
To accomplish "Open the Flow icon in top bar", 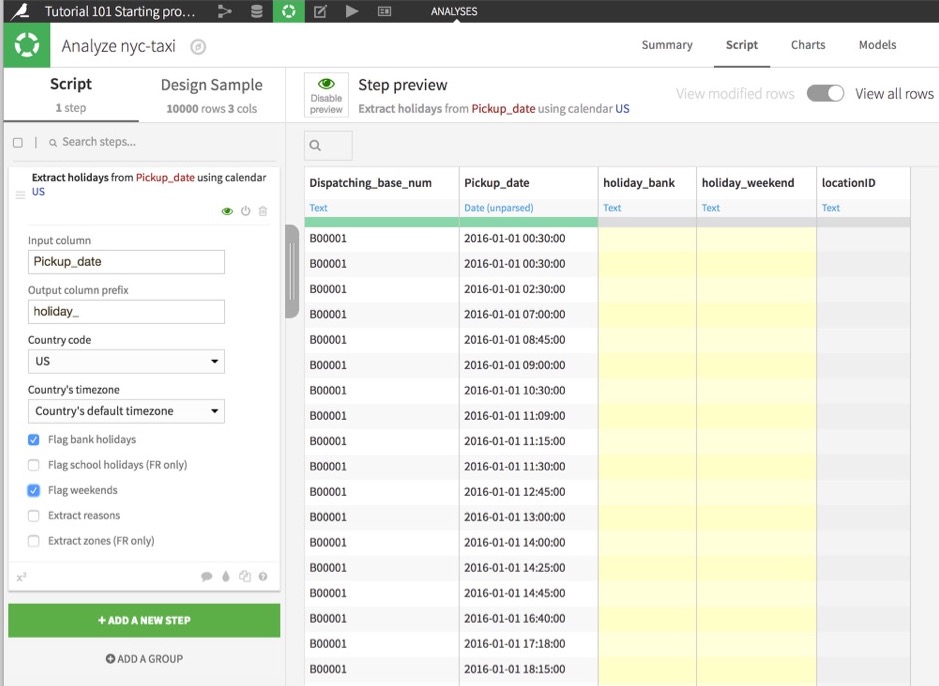I will click(x=225, y=12).
